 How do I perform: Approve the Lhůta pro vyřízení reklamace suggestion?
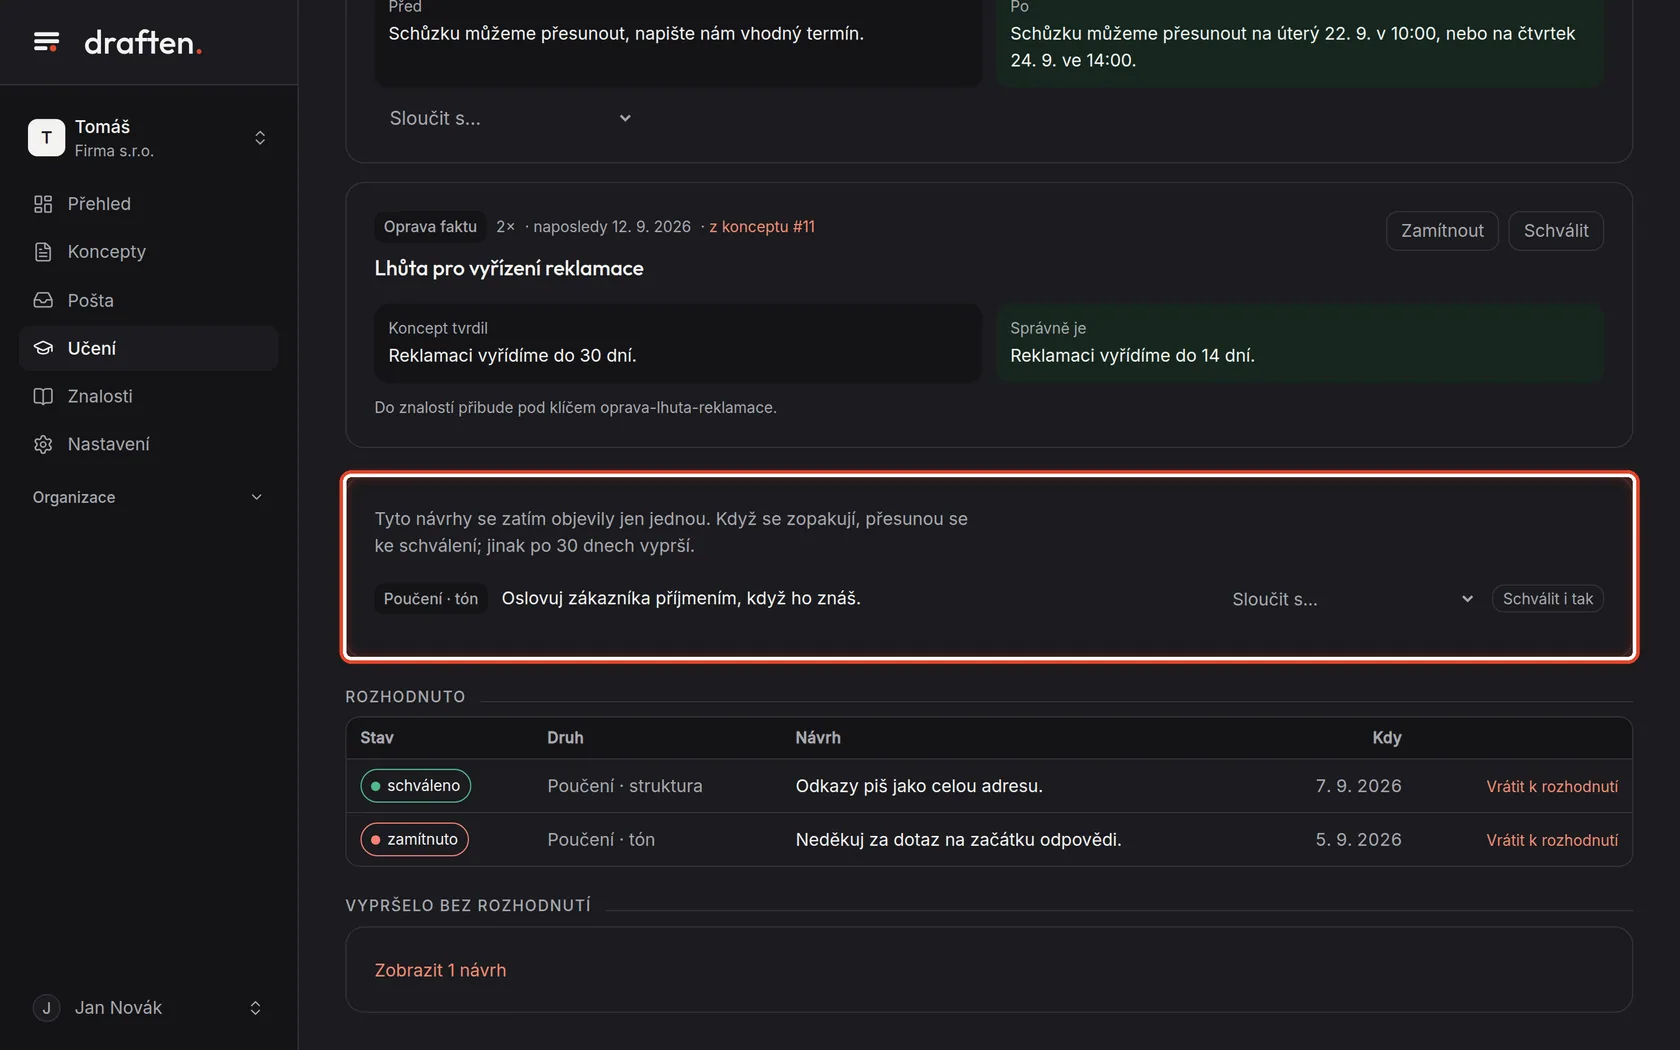[1556, 231]
